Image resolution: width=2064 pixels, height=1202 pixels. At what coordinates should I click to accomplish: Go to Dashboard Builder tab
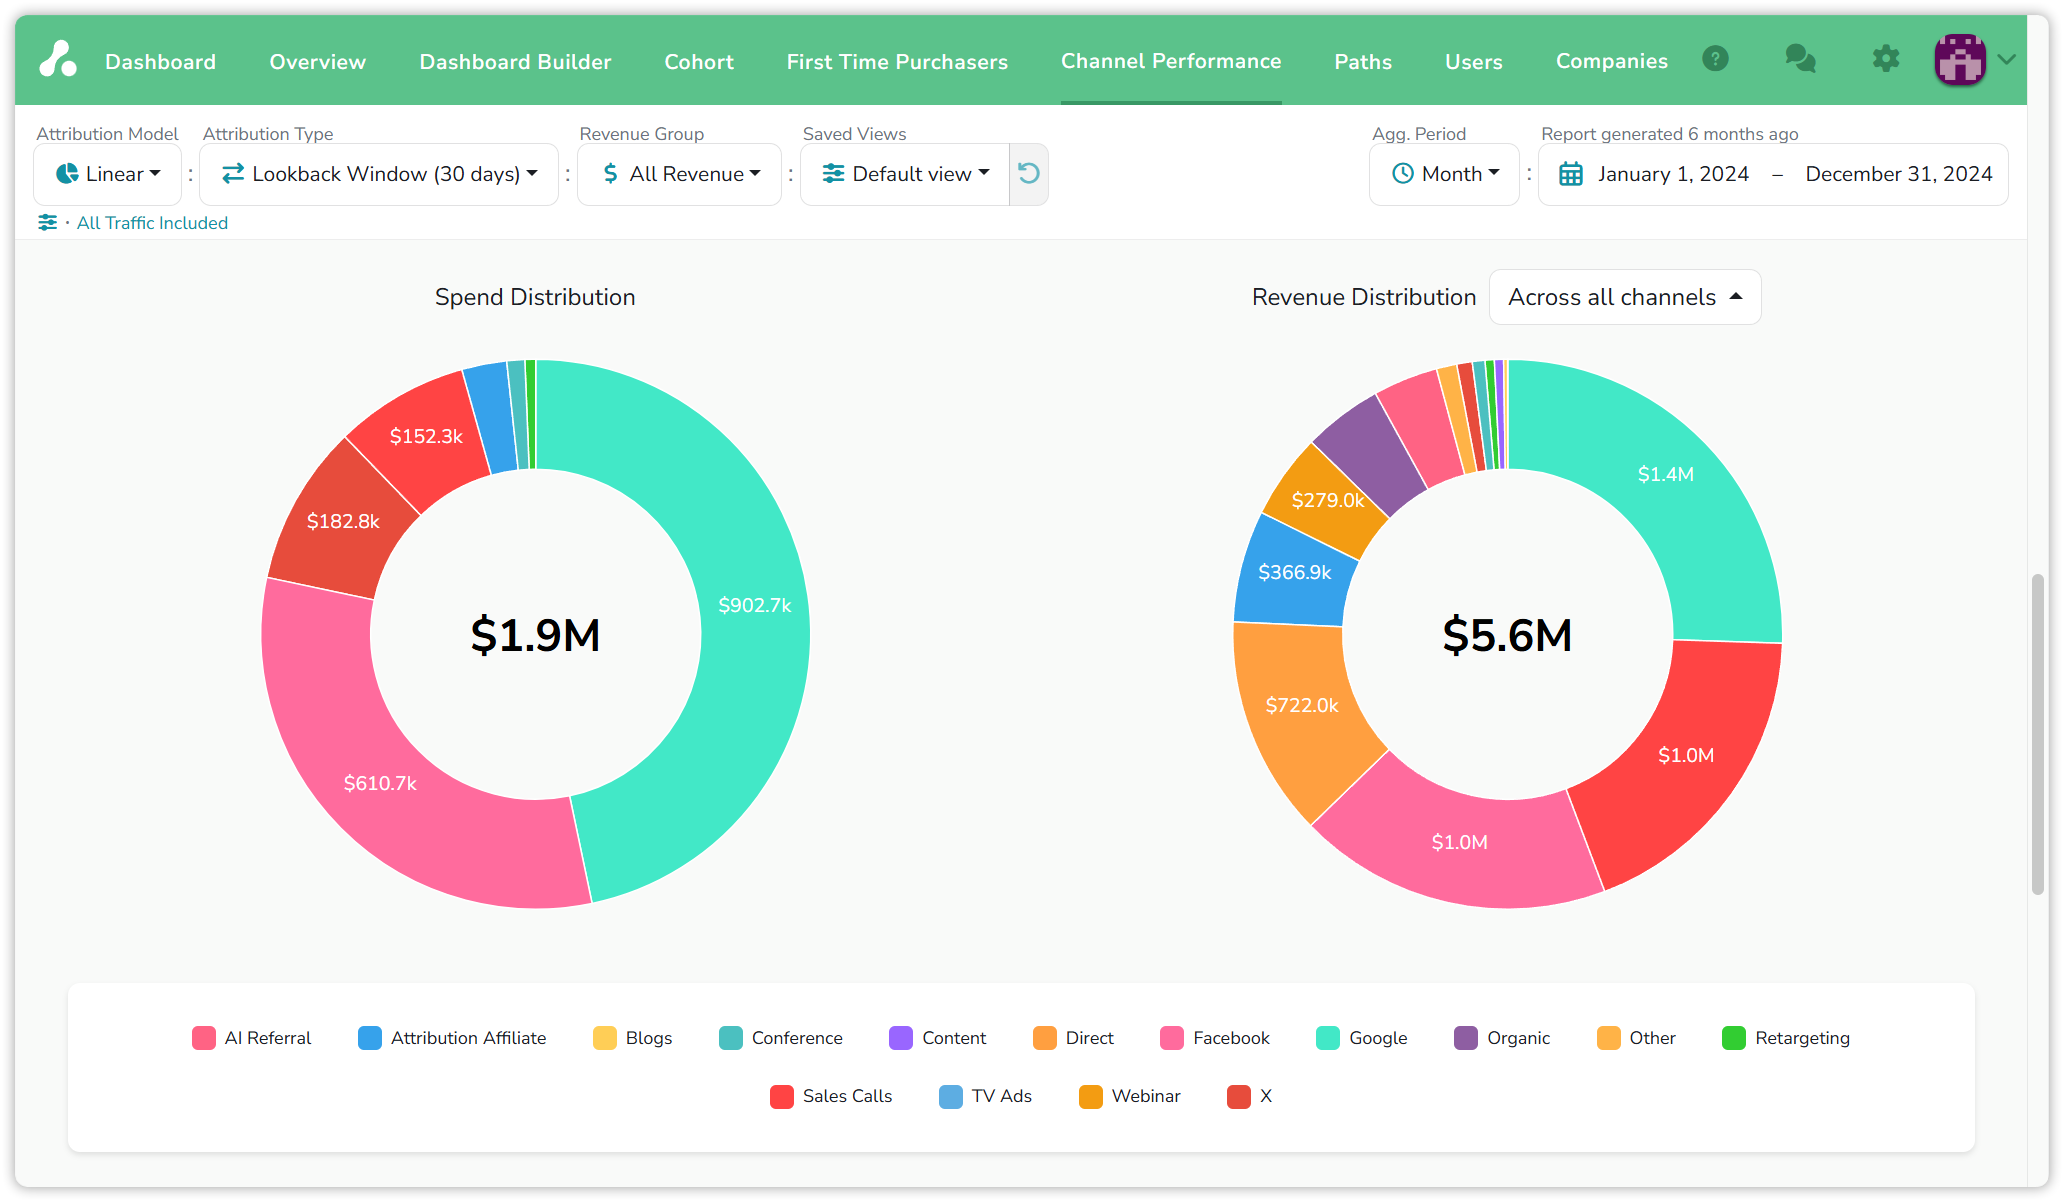515,61
